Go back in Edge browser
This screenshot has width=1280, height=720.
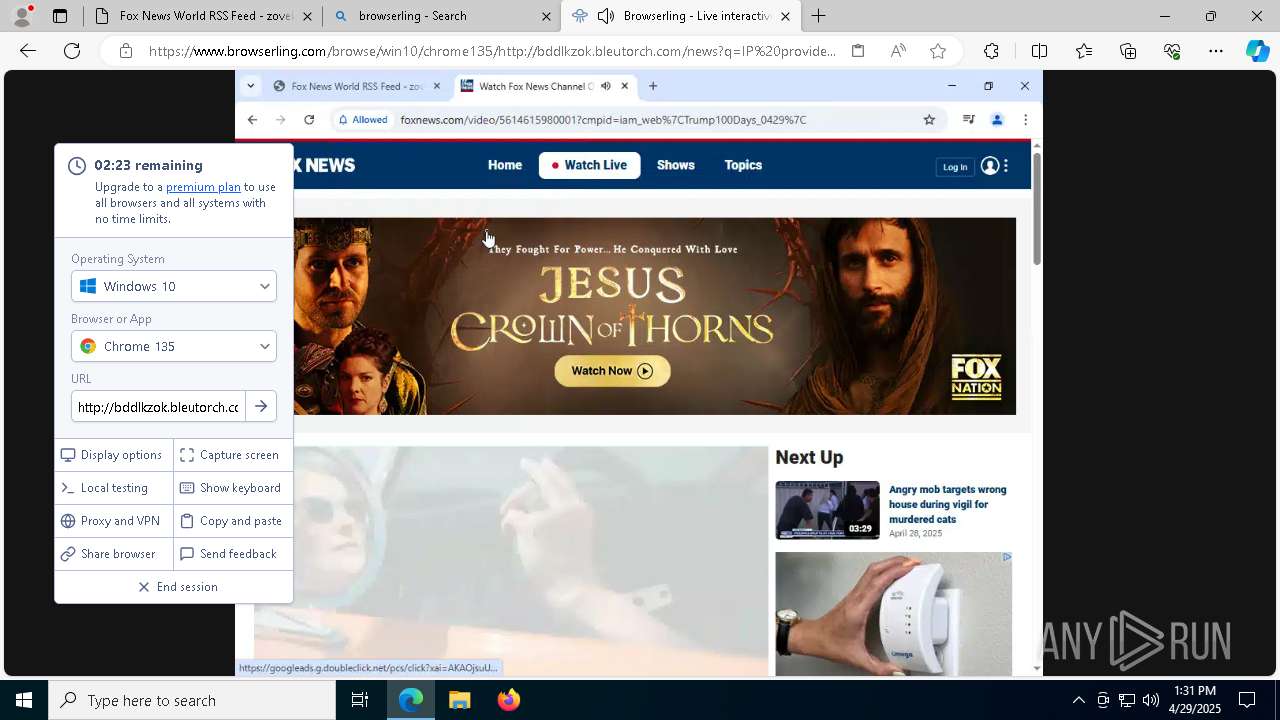(28, 51)
